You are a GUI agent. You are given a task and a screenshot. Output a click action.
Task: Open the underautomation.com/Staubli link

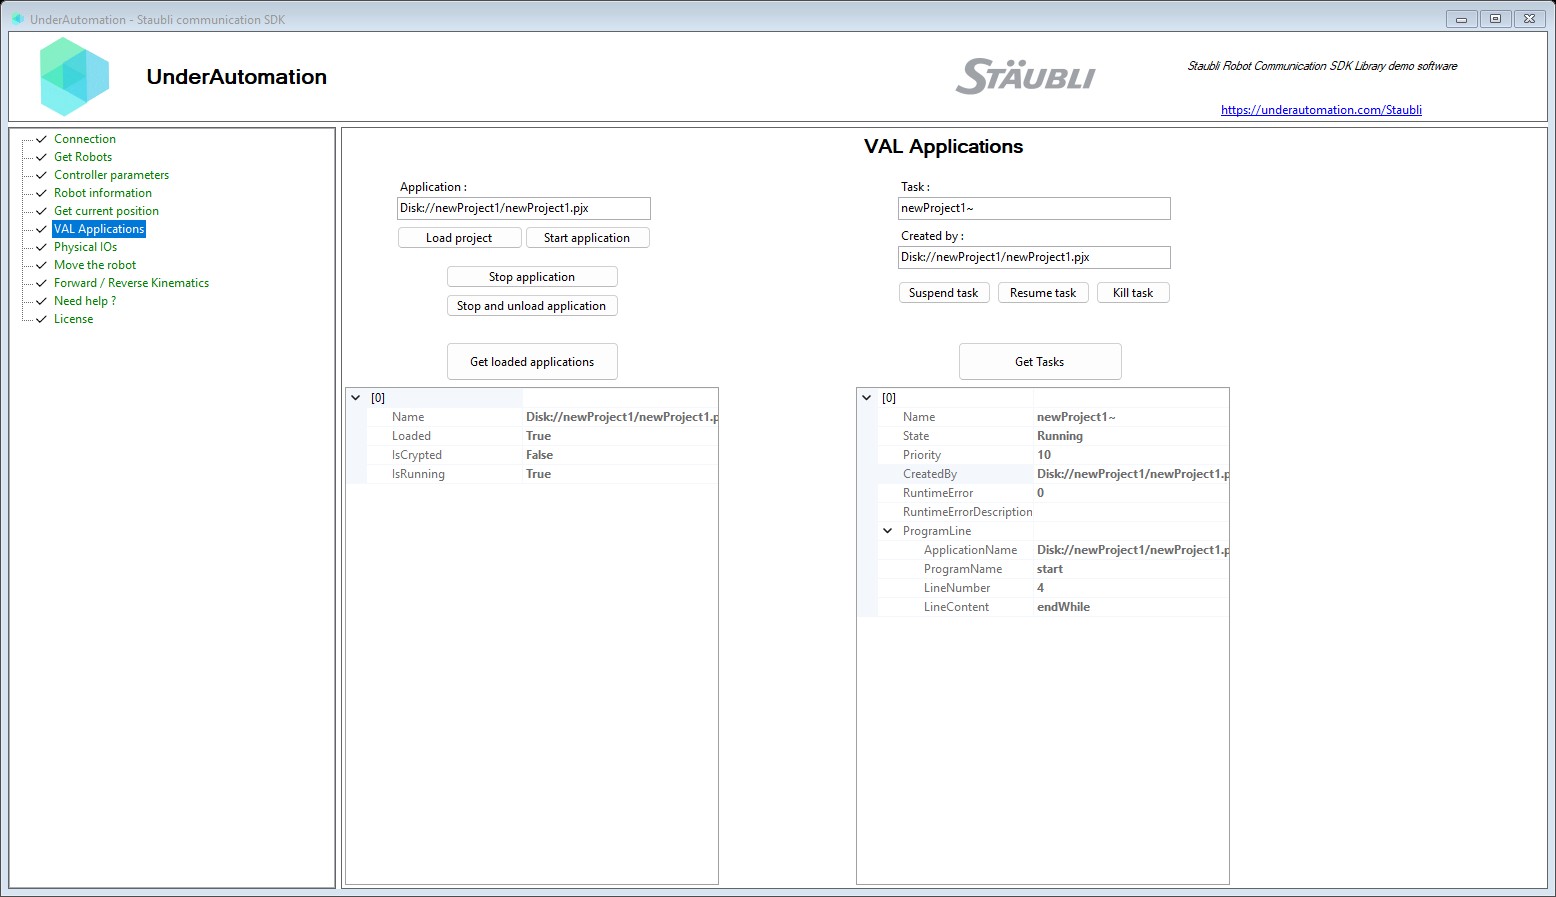(x=1321, y=110)
